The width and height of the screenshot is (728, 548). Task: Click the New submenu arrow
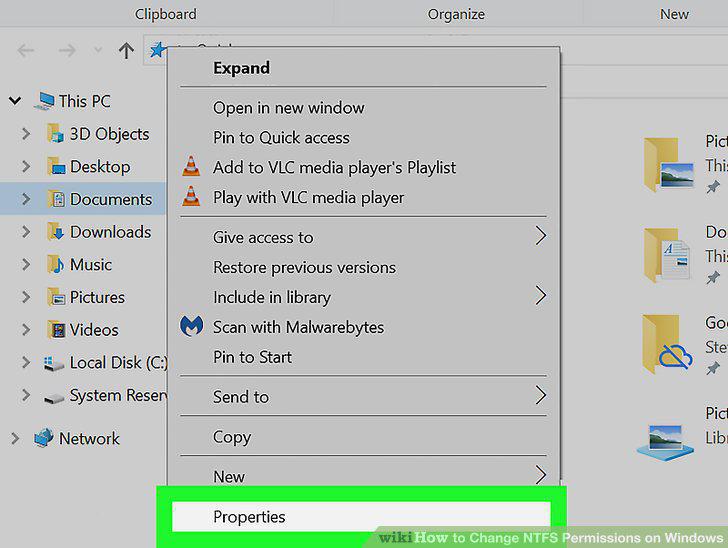(x=540, y=475)
